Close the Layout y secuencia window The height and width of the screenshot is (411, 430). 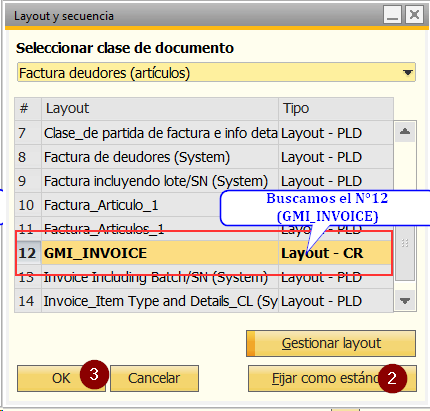point(414,15)
